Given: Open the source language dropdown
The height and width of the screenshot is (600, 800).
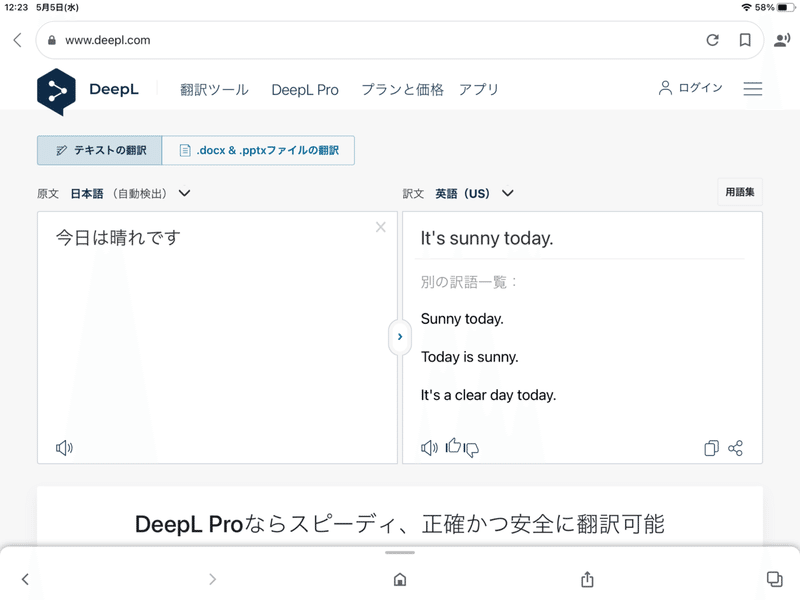Looking at the screenshot, I should pos(183,193).
